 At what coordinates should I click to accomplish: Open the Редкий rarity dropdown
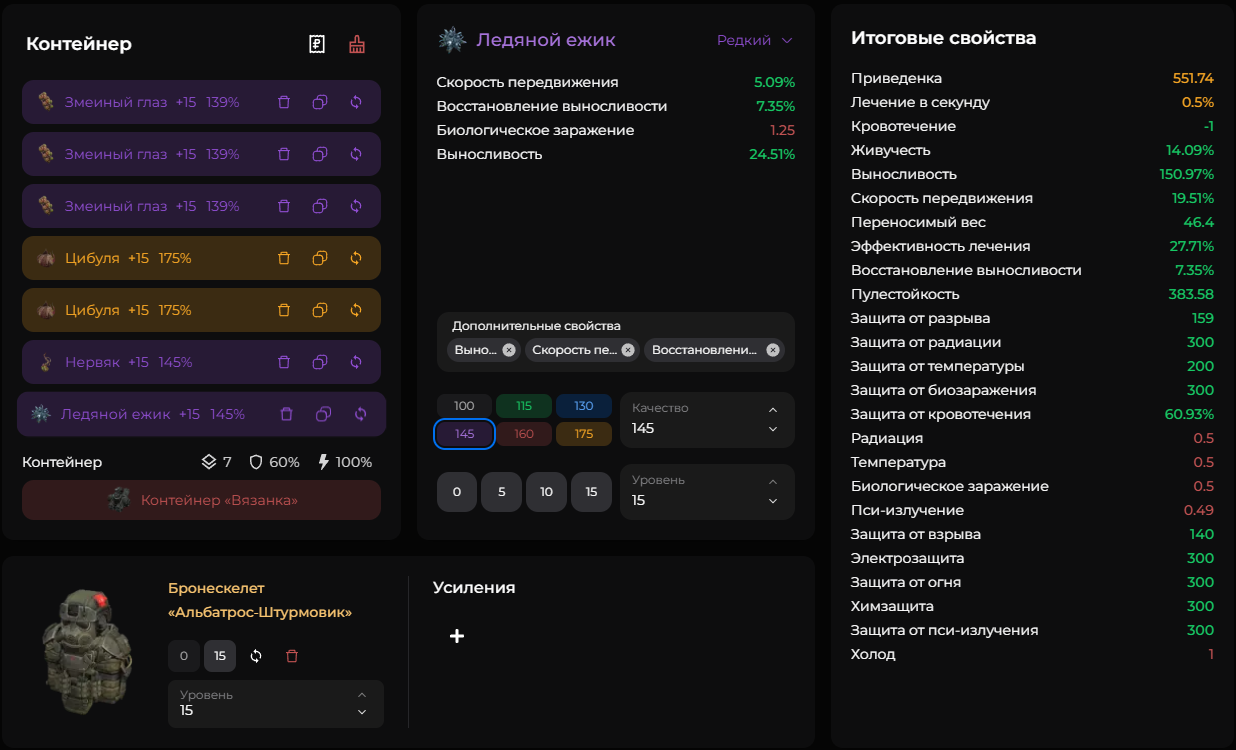755,41
